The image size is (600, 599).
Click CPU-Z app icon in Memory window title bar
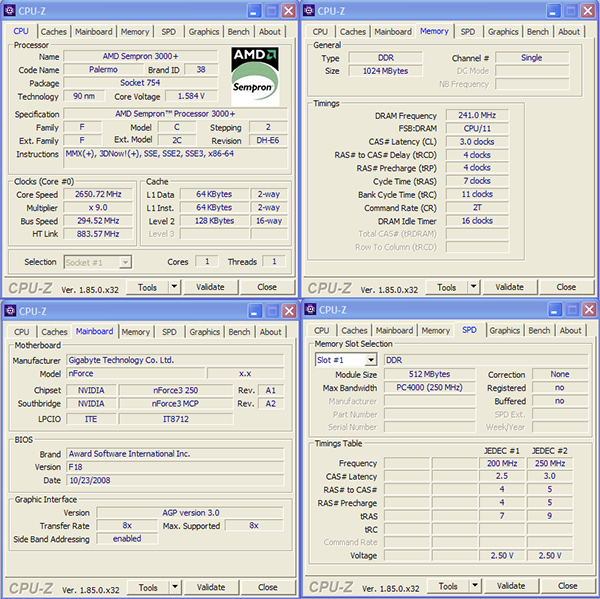[x=309, y=11]
